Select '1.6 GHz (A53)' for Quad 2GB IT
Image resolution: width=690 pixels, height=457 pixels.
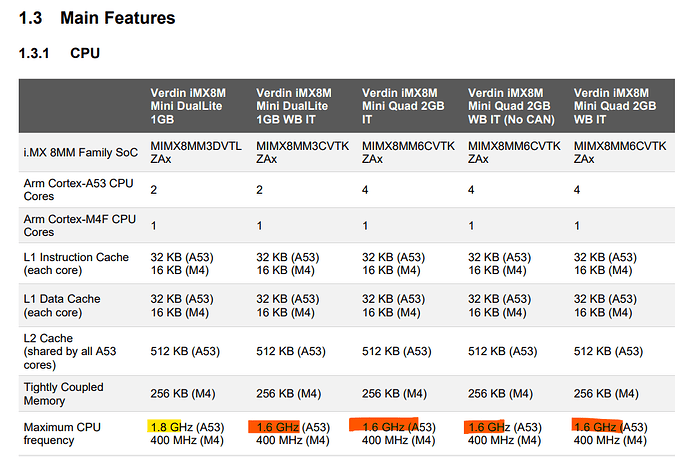pyautogui.click(x=399, y=427)
